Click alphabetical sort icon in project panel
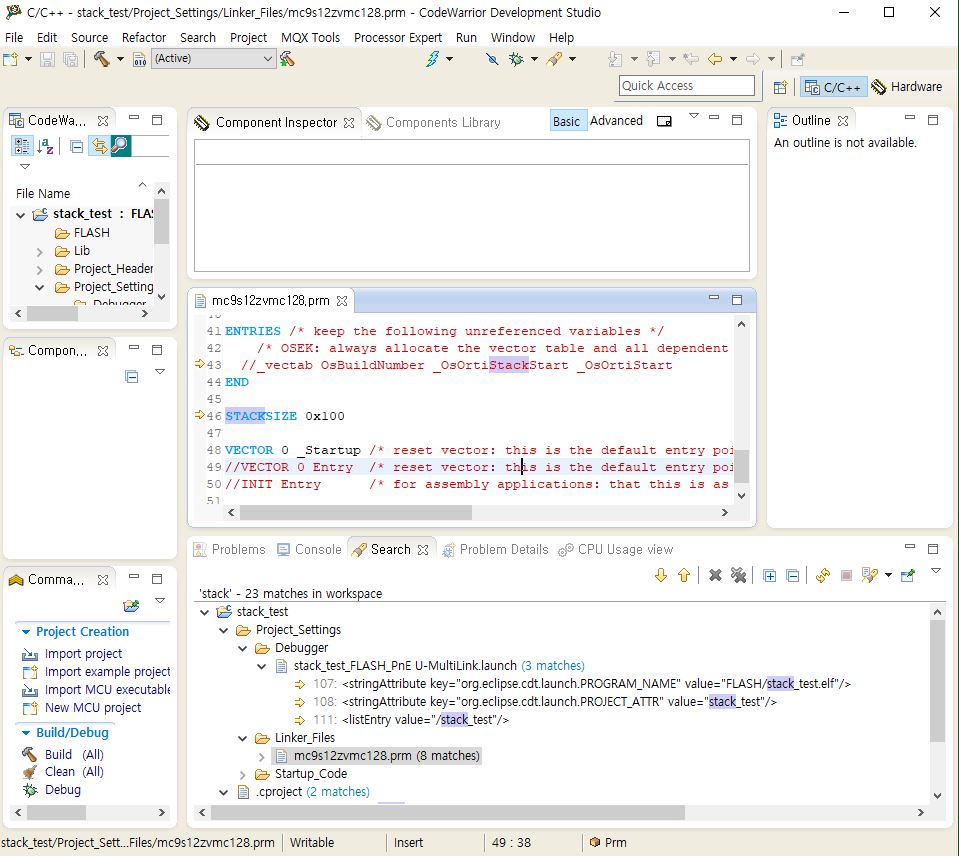Viewport: 959px width, 856px height. pos(46,146)
